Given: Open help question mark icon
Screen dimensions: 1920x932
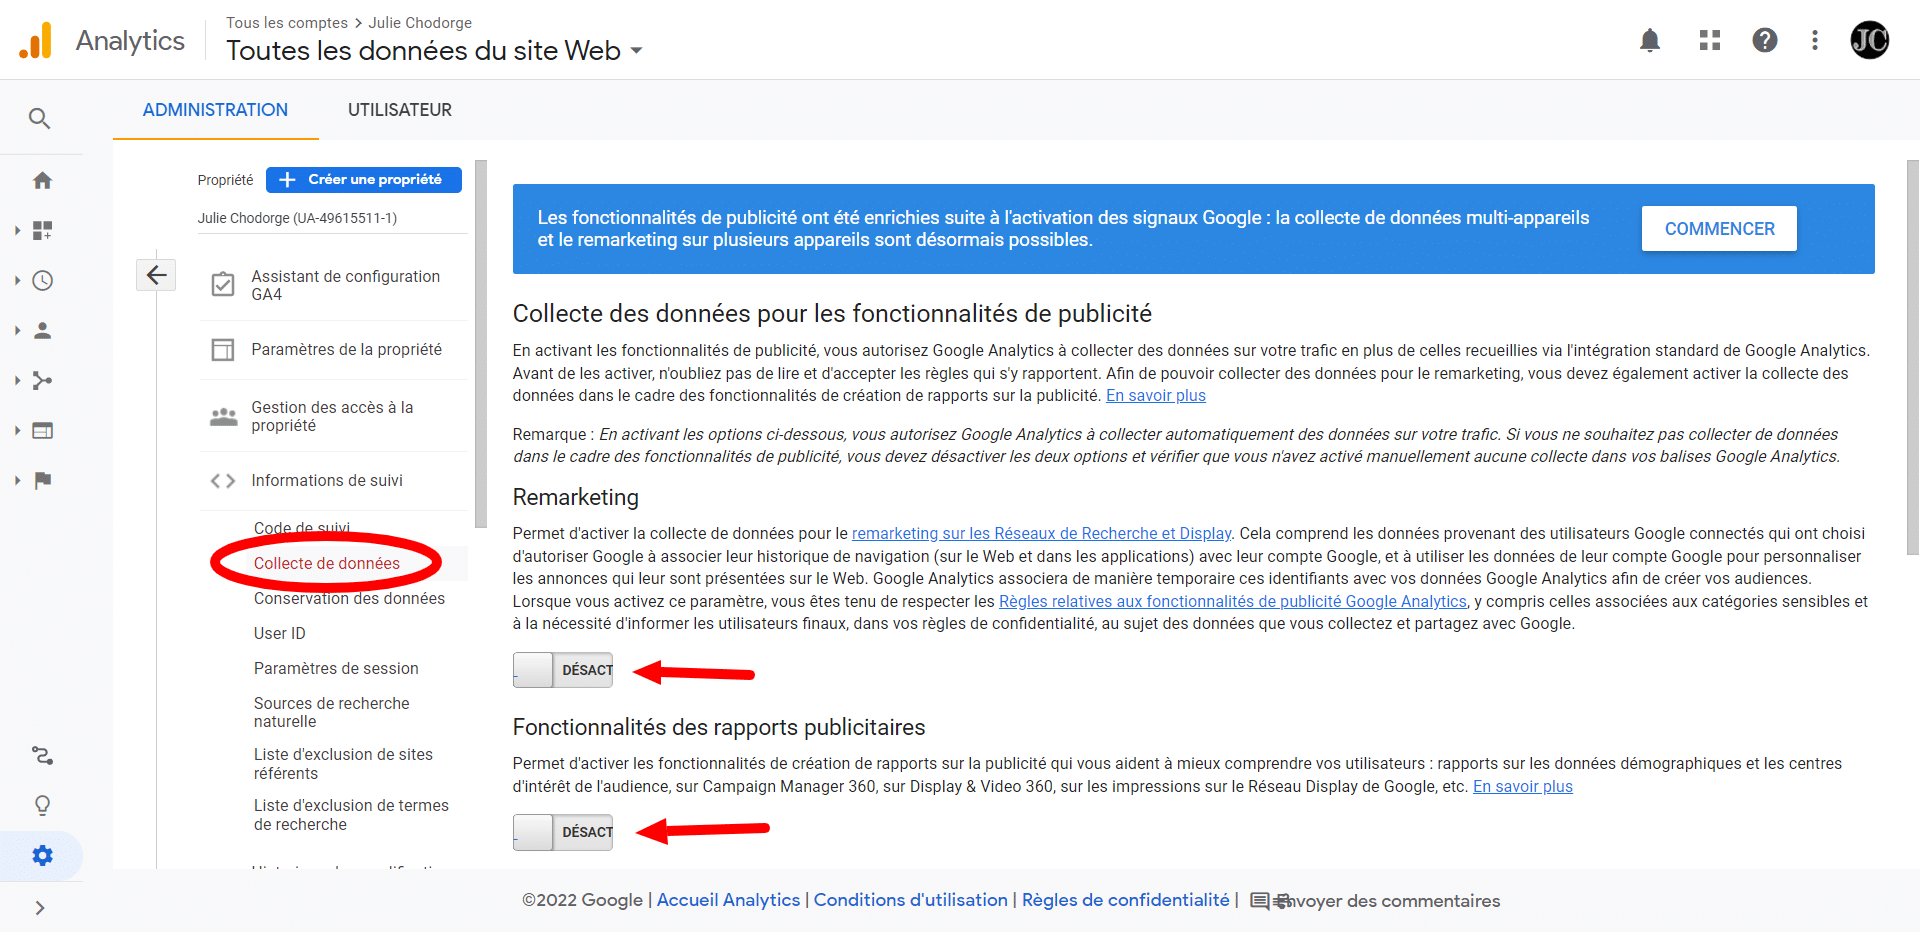Looking at the screenshot, I should 1765,40.
